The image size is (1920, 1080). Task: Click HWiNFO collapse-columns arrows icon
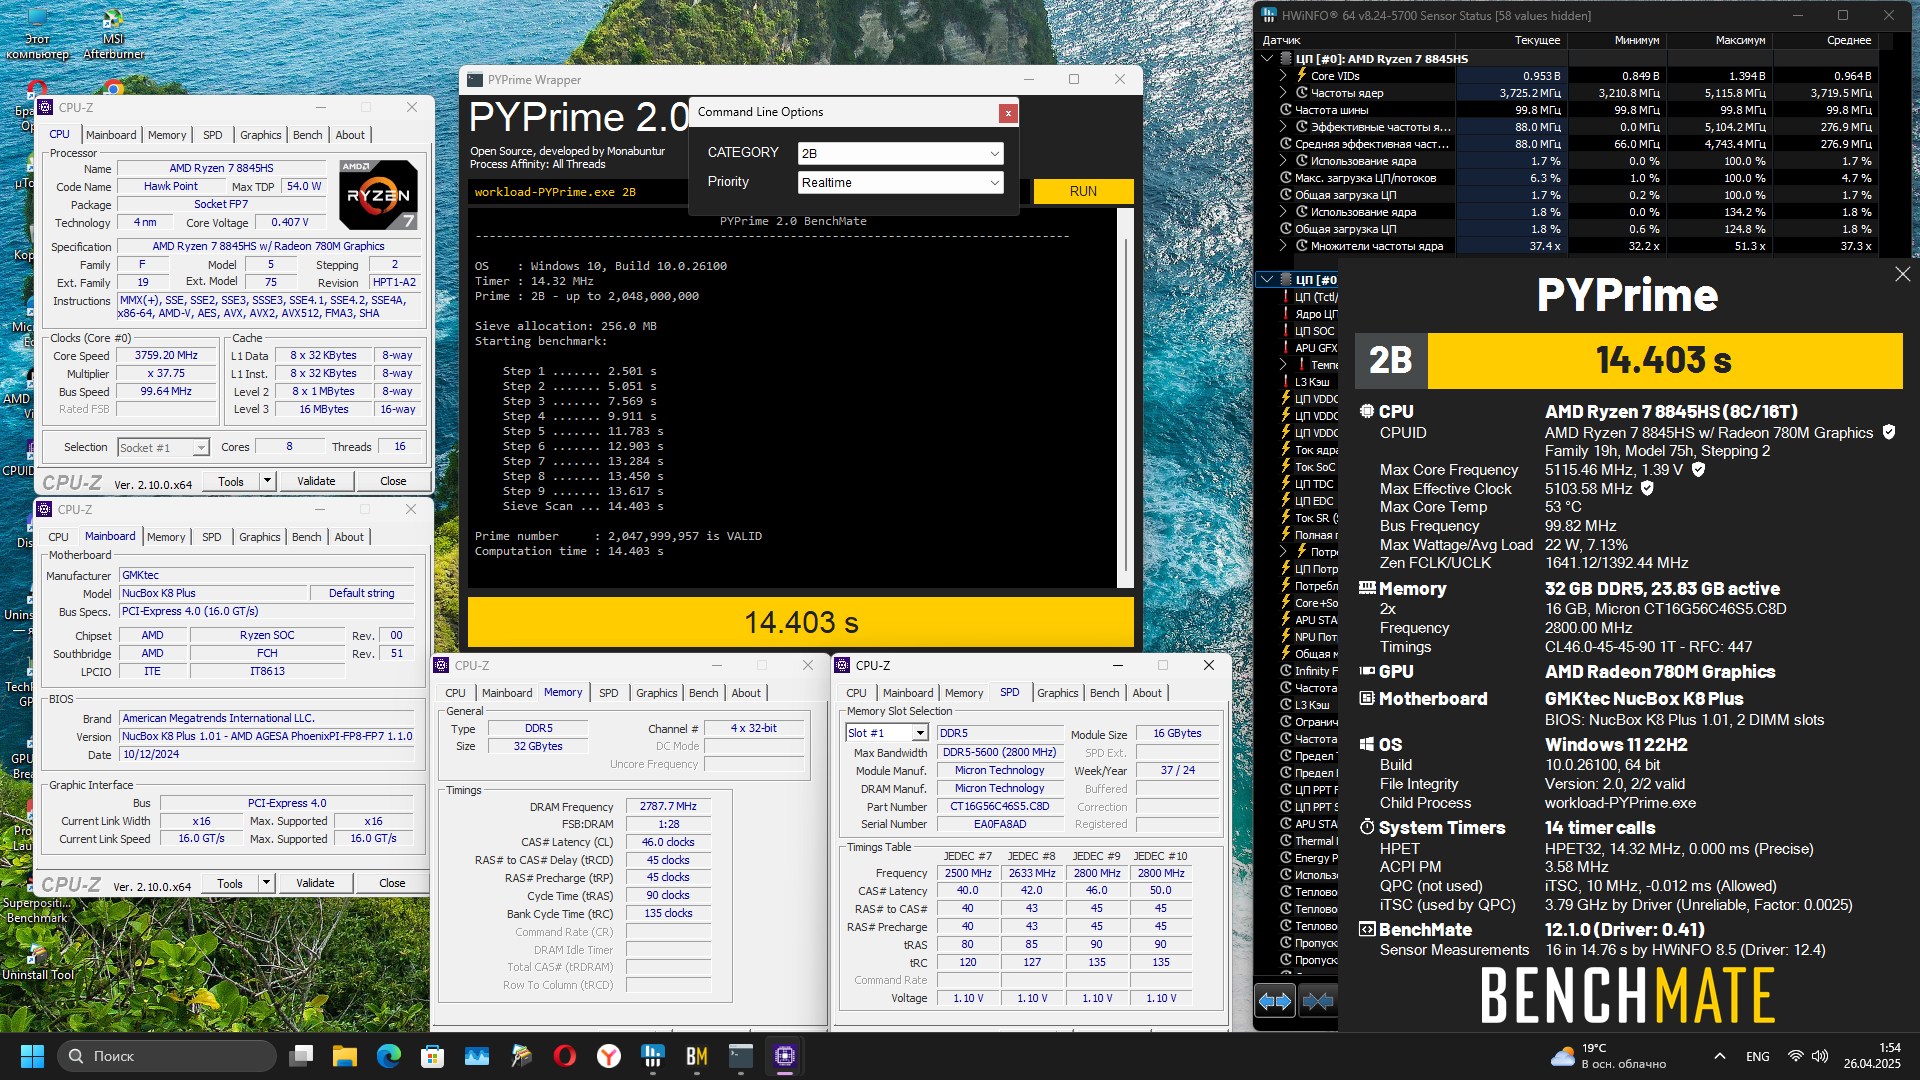1318,1001
